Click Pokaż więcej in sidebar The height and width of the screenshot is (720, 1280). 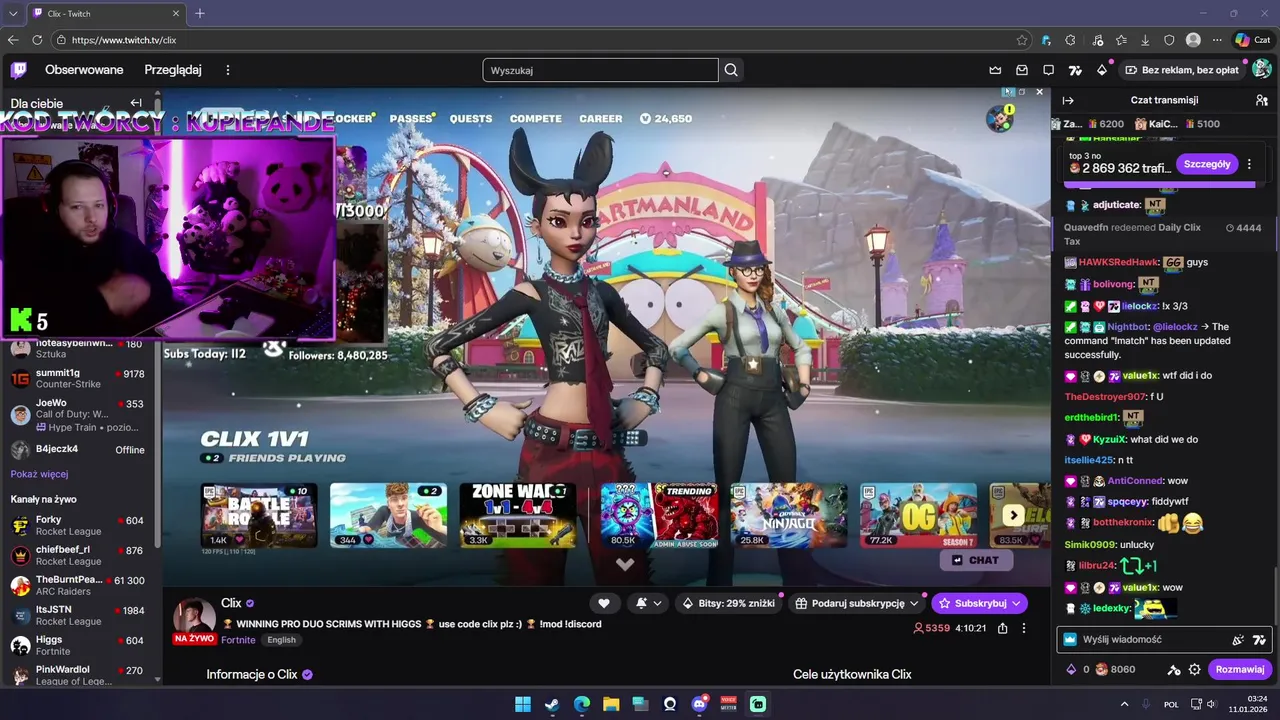pyautogui.click(x=39, y=474)
